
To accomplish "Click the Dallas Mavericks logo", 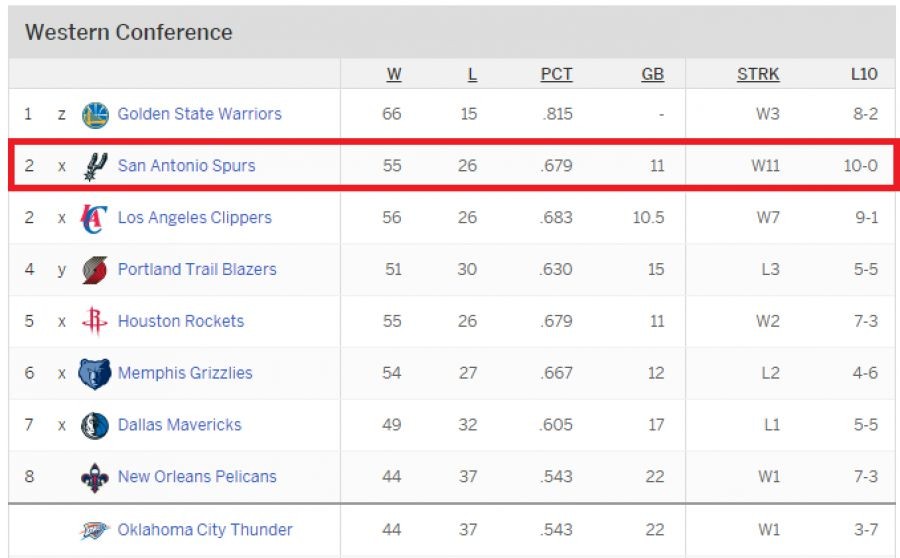I will [95, 425].
